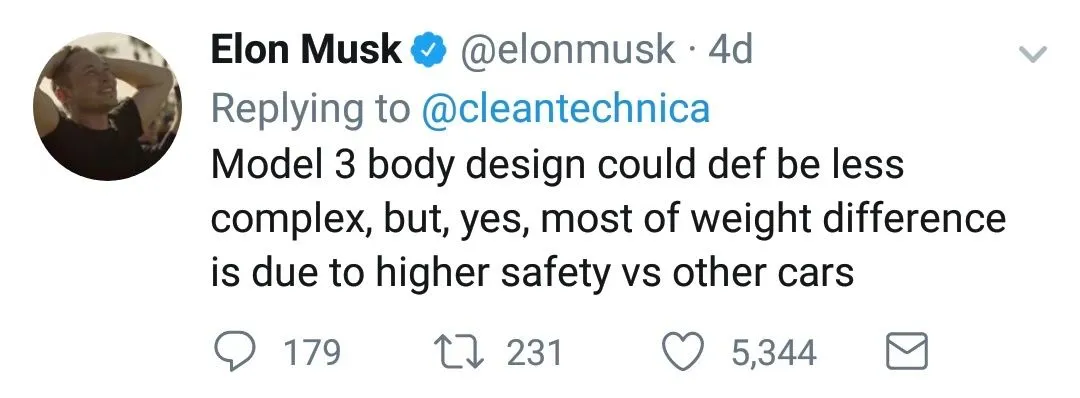1080x398 pixels.
Task: Click the 5,344 likes count
Action: 773,353
